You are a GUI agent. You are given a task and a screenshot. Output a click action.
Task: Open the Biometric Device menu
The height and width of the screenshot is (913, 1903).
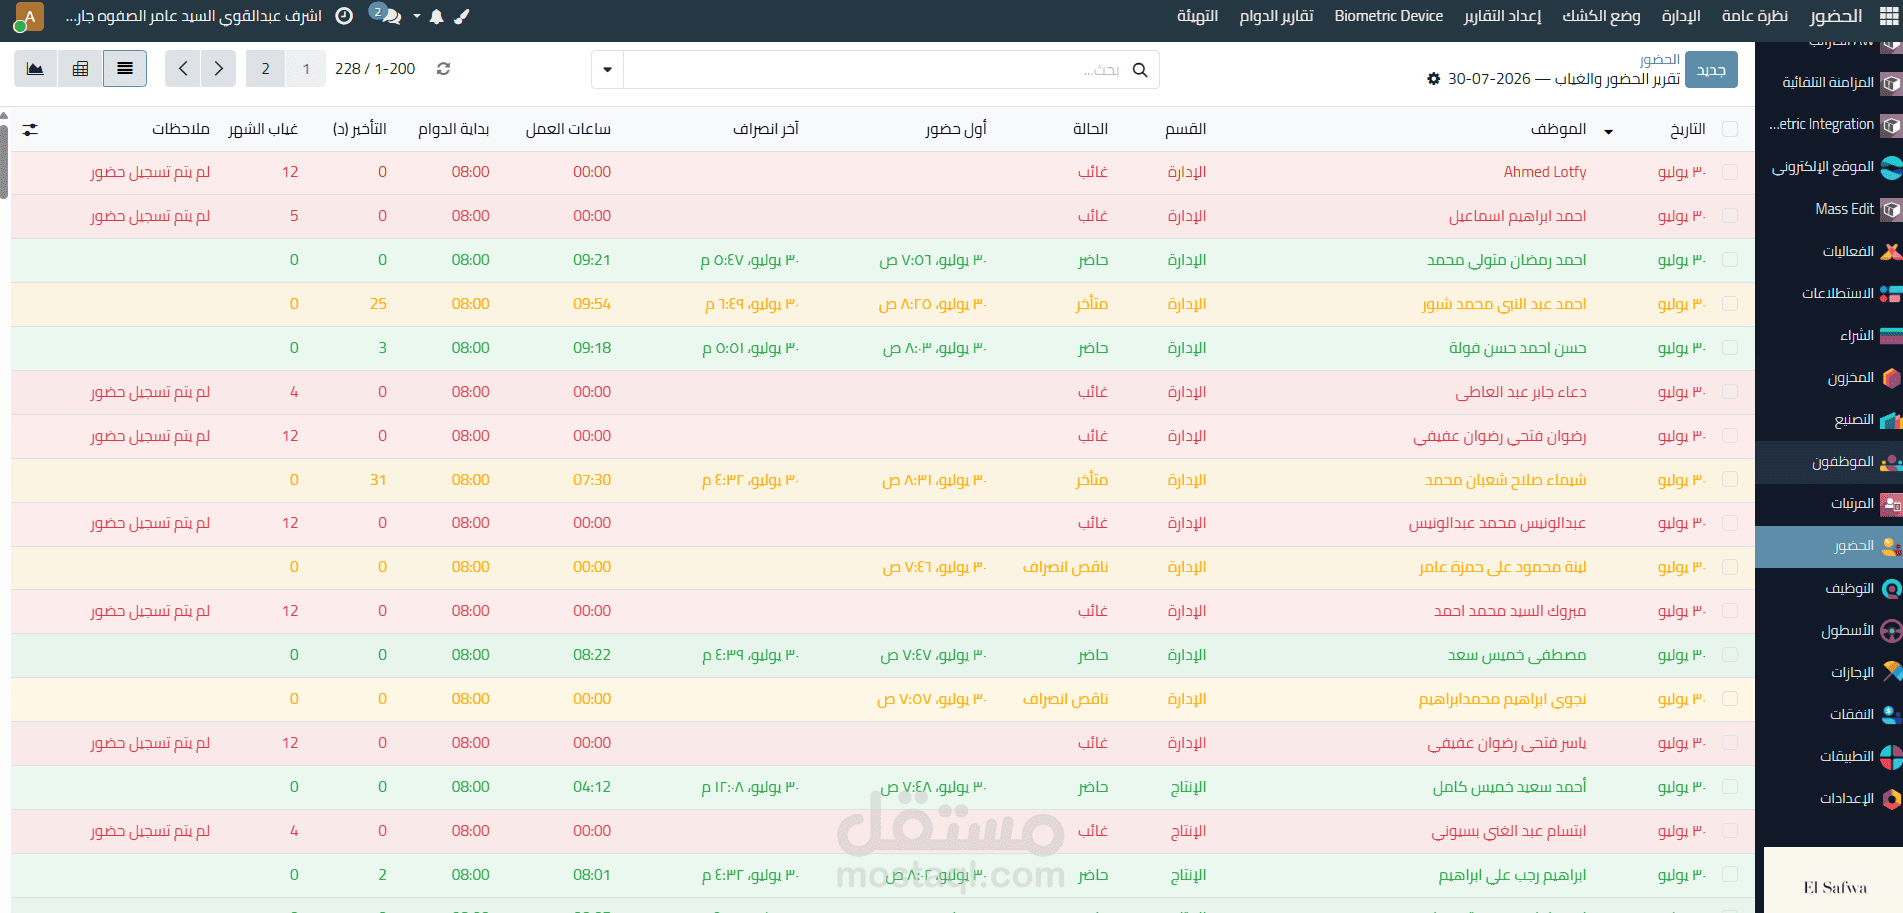click(1388, 16)
